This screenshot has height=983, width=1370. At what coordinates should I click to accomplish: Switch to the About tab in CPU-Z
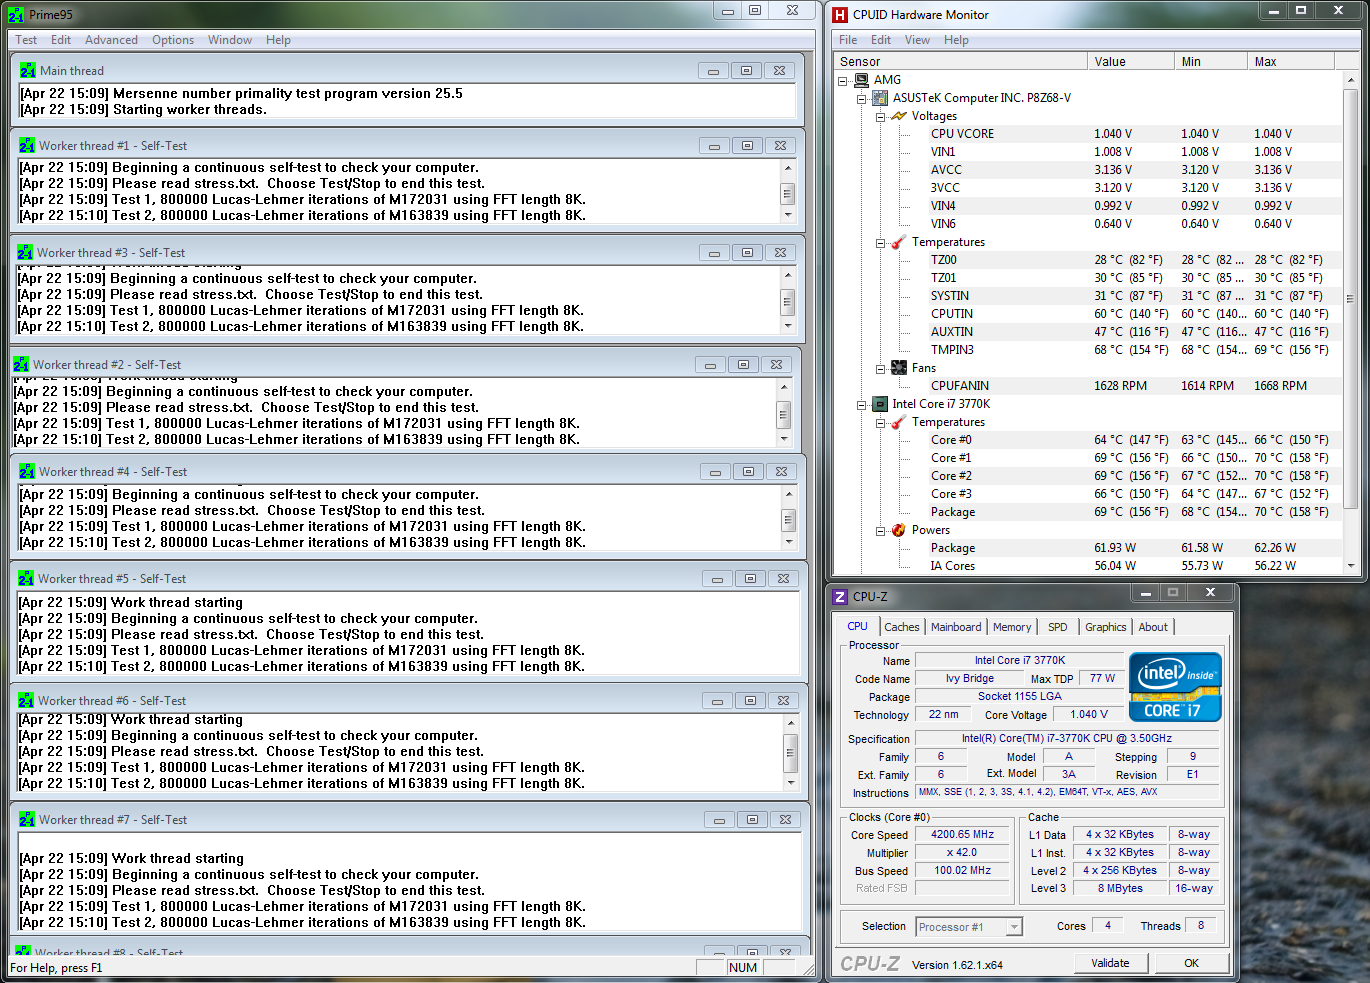1153,627
